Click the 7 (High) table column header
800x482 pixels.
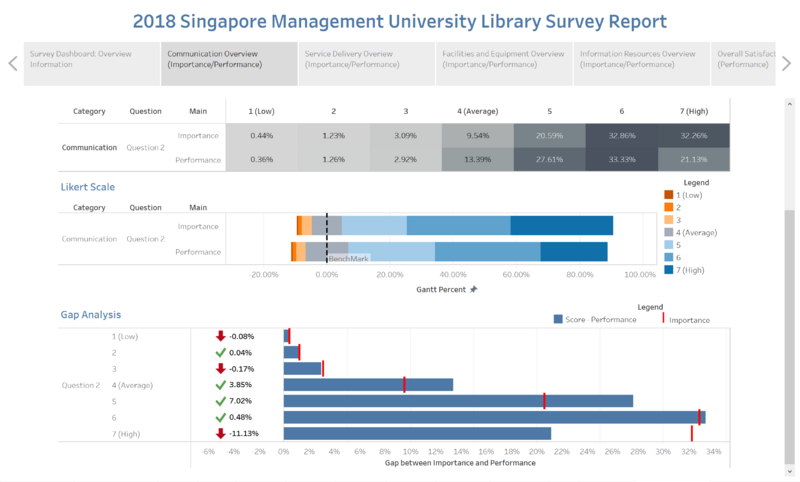694,111
